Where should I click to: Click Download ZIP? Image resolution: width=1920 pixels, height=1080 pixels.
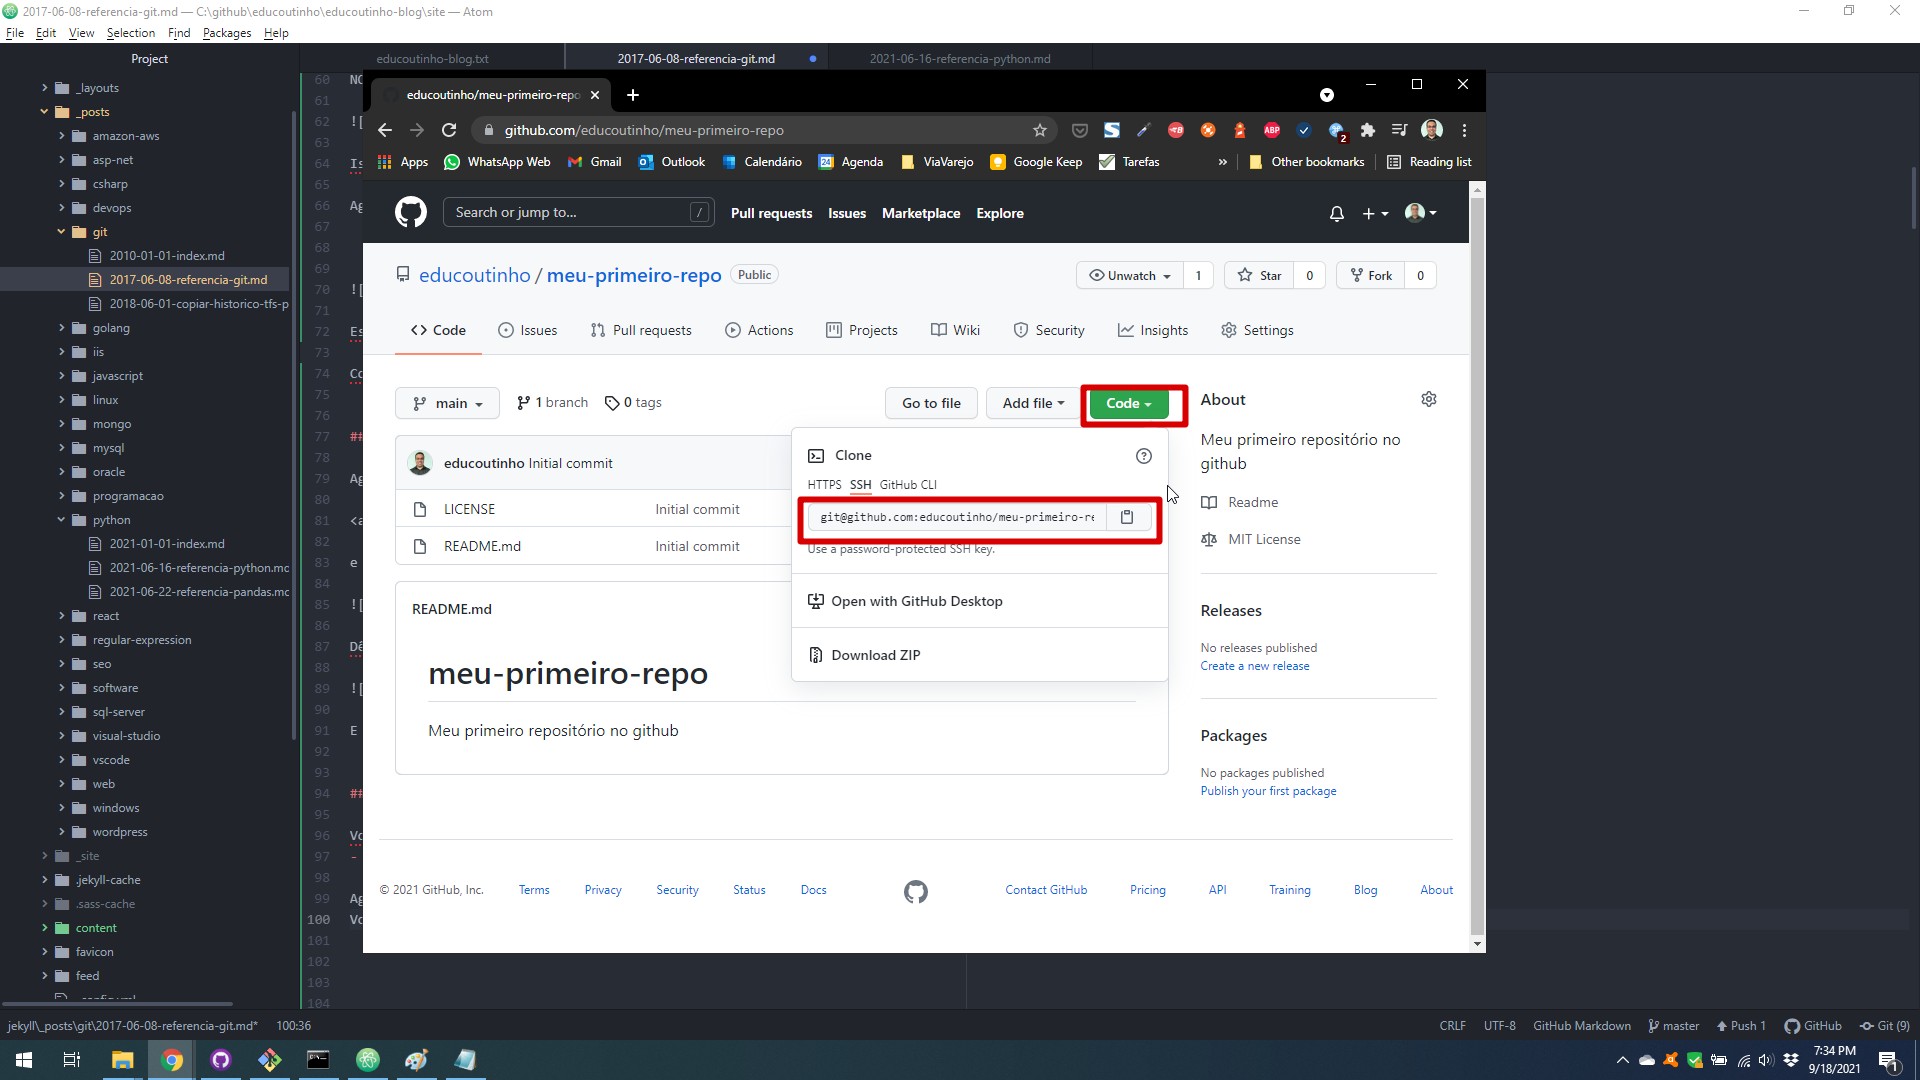[875, 656]
